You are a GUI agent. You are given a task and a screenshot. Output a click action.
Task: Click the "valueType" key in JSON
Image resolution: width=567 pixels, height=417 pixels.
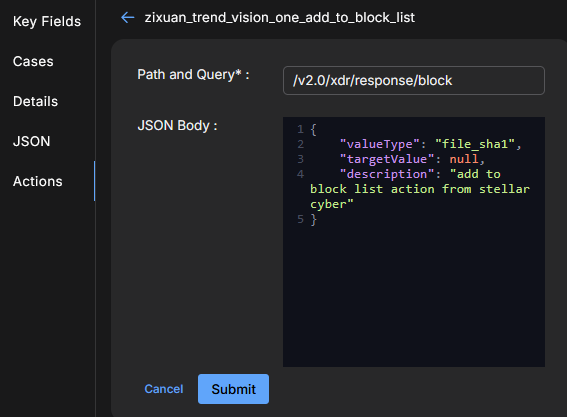(380, 144)
